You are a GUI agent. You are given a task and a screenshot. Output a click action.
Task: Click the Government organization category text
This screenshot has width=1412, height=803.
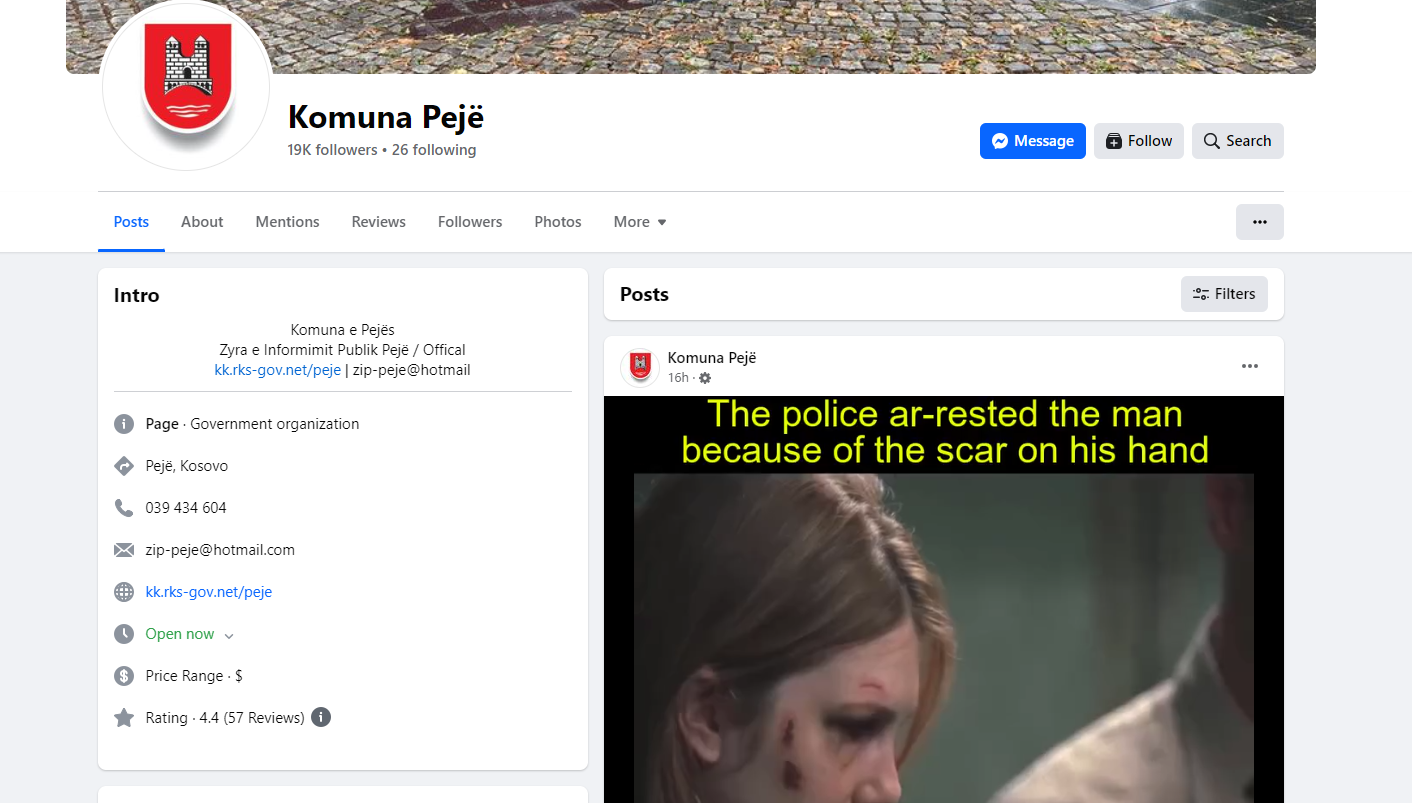tap(275, 424)
